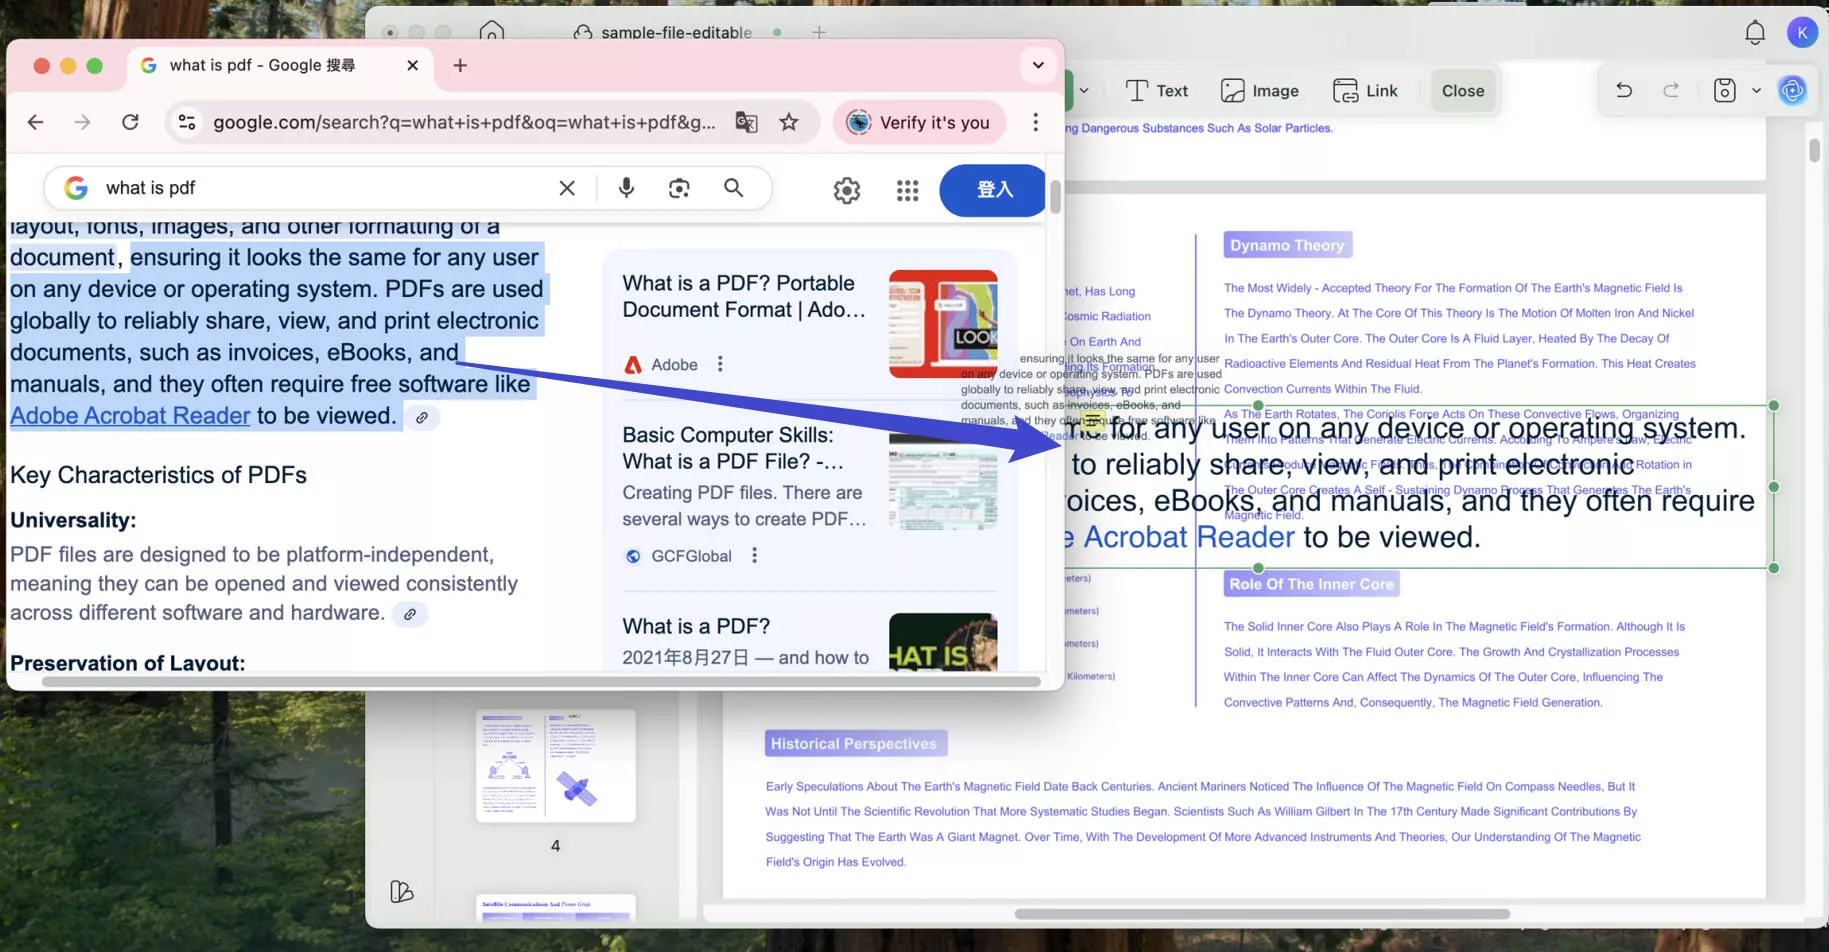
Task: Click the sidebar panel icon below the thumbnails
Action: tap(401, 891)
